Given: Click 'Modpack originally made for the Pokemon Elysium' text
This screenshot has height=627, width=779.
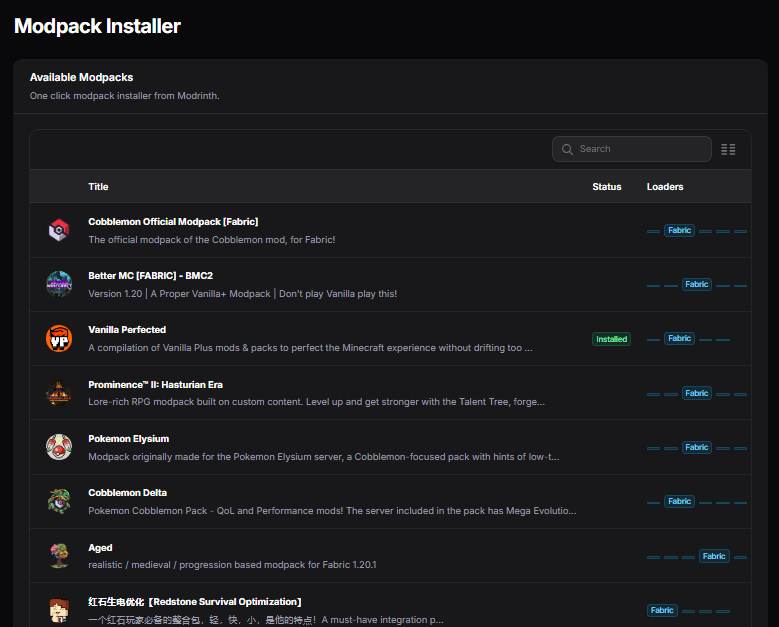Looking at the screenshot, I should (324, 457).
